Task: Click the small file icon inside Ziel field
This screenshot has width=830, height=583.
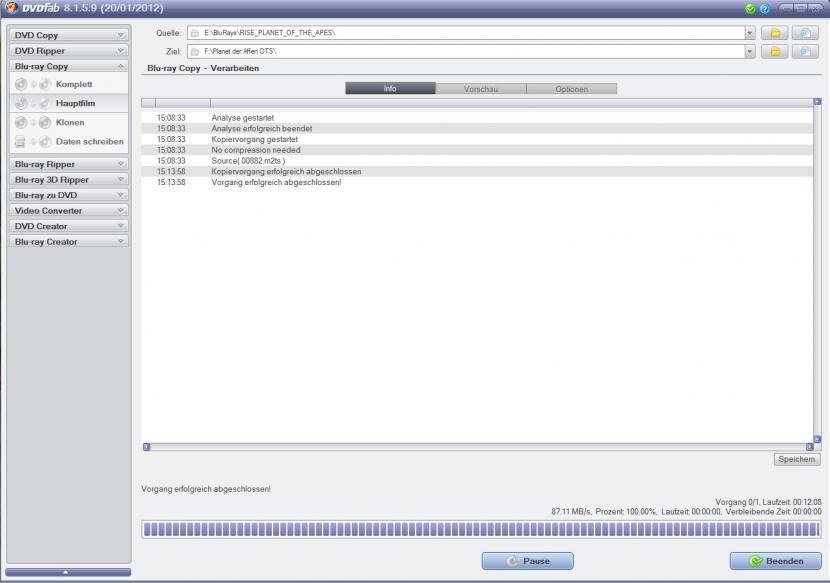Action: click(195, 51)
